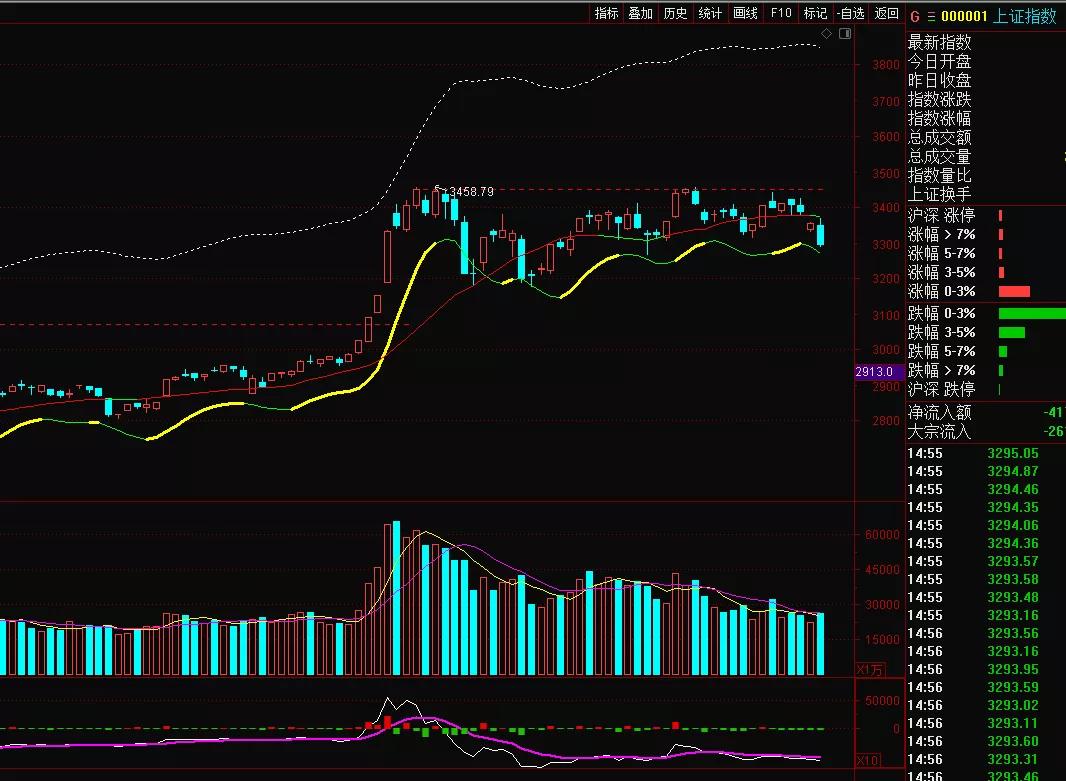Click the 上证指数 title
The width and height of the screenshot is (1066, 781).
coord(1025,16)
